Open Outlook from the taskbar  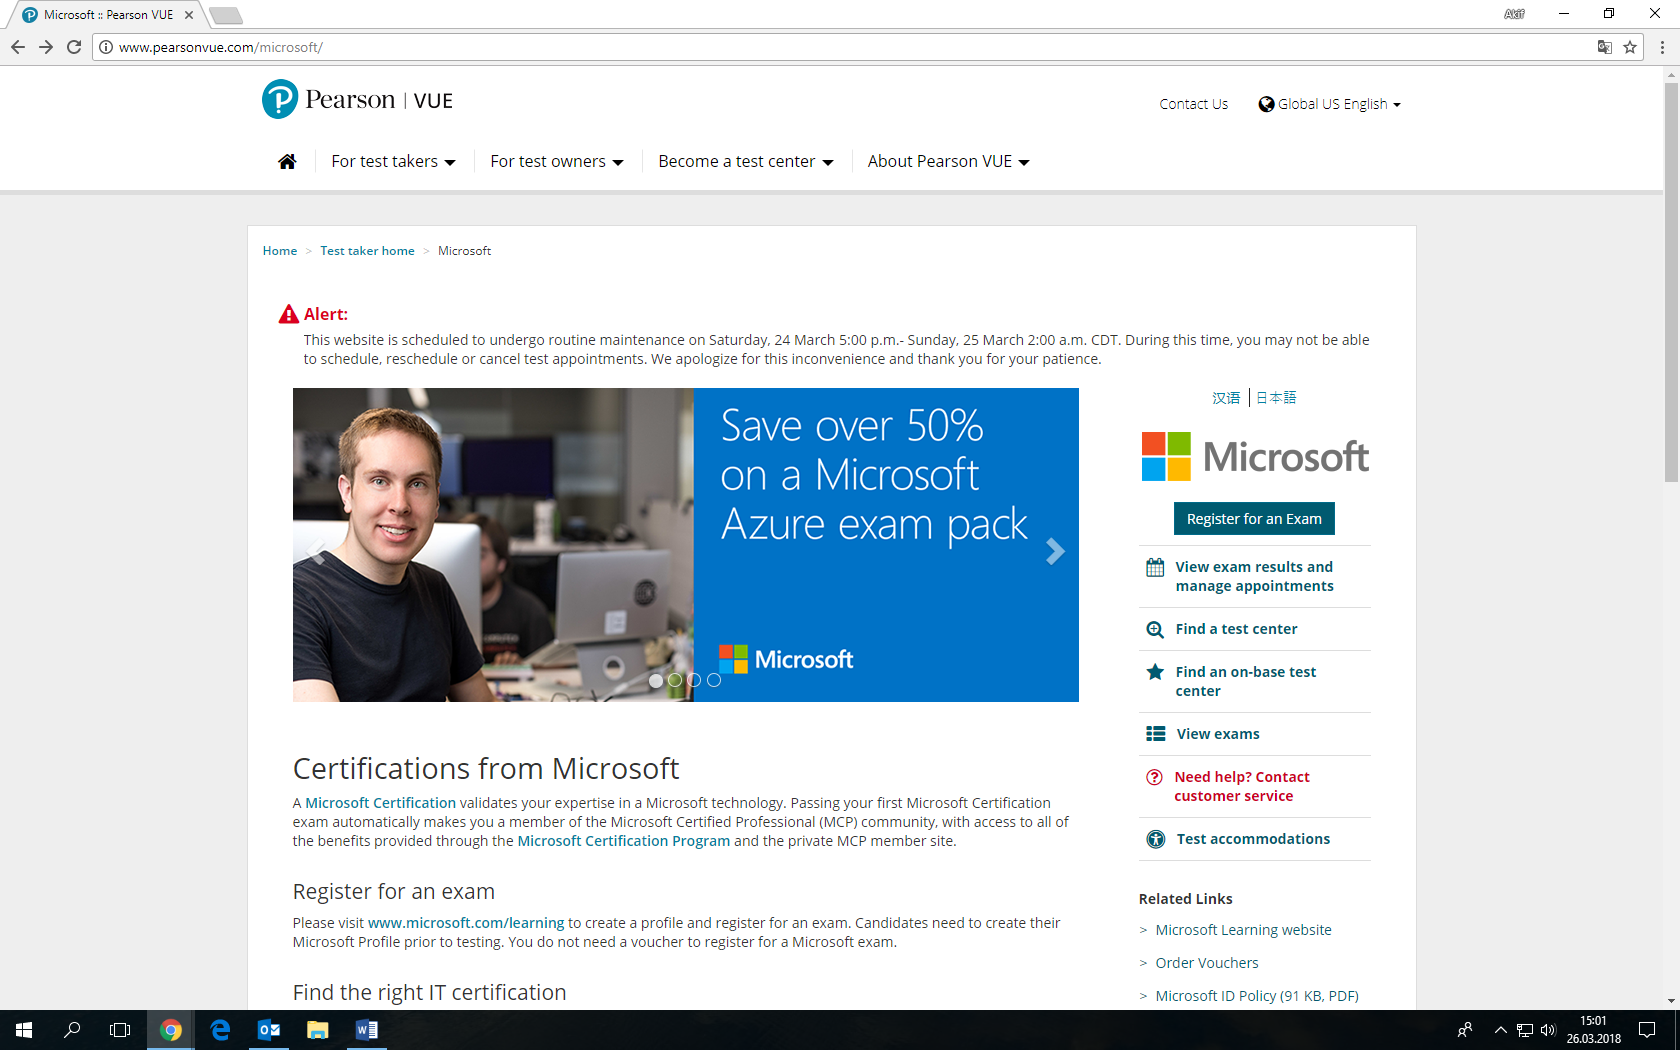pos(269,1030)
